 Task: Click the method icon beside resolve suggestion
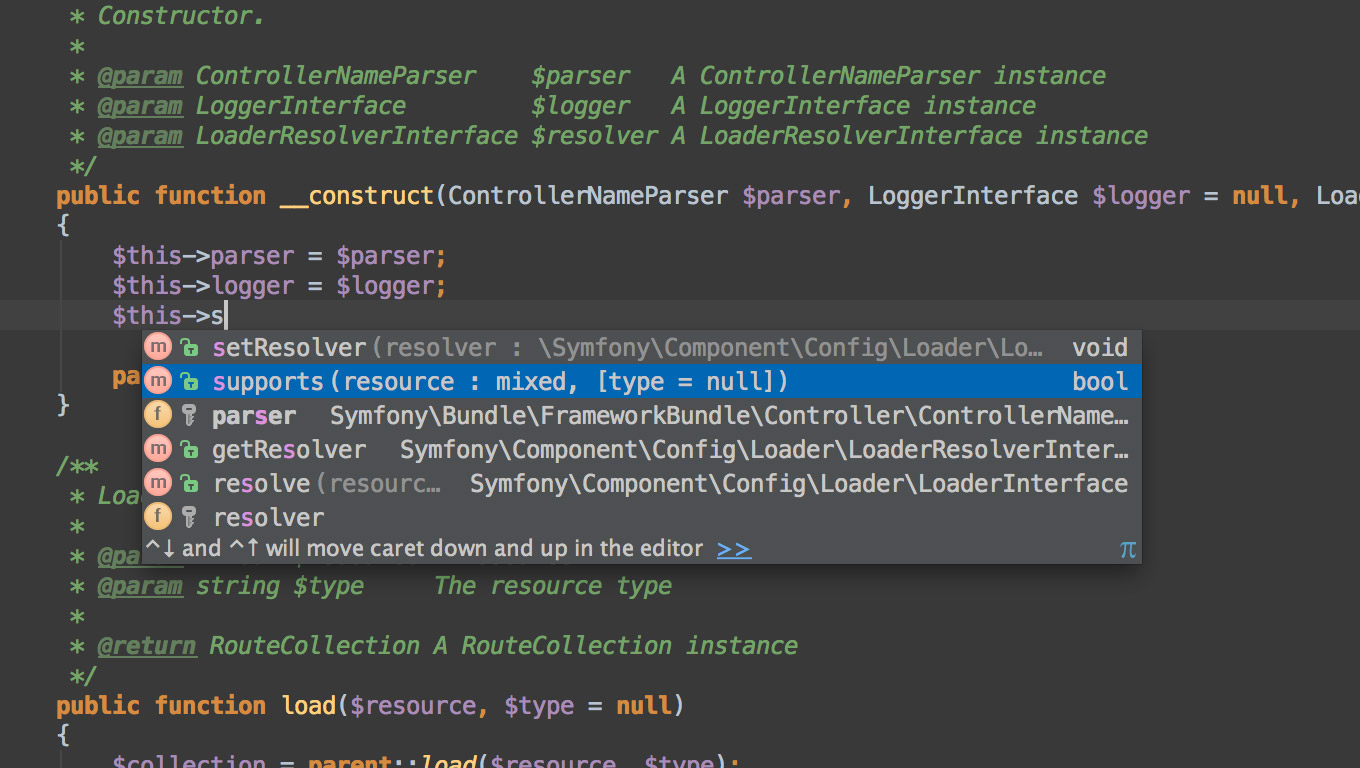click(x=158, y=483)
